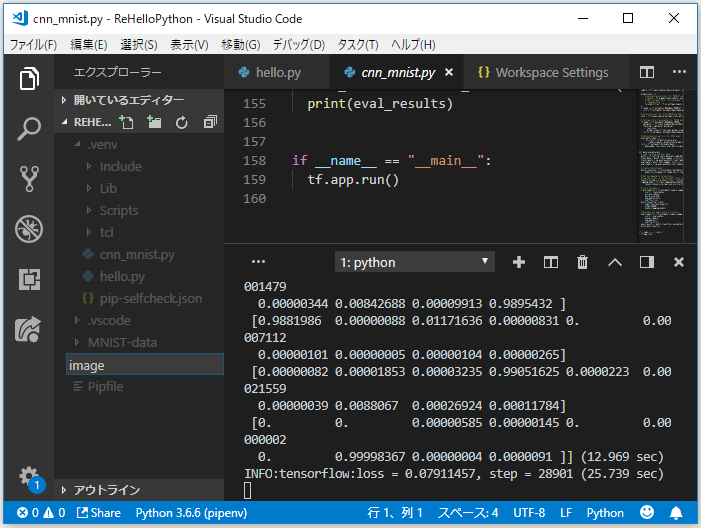The image size is (701, 528).
Task: Collapse all folders in explorer
Action: click(x=210, y=122)
